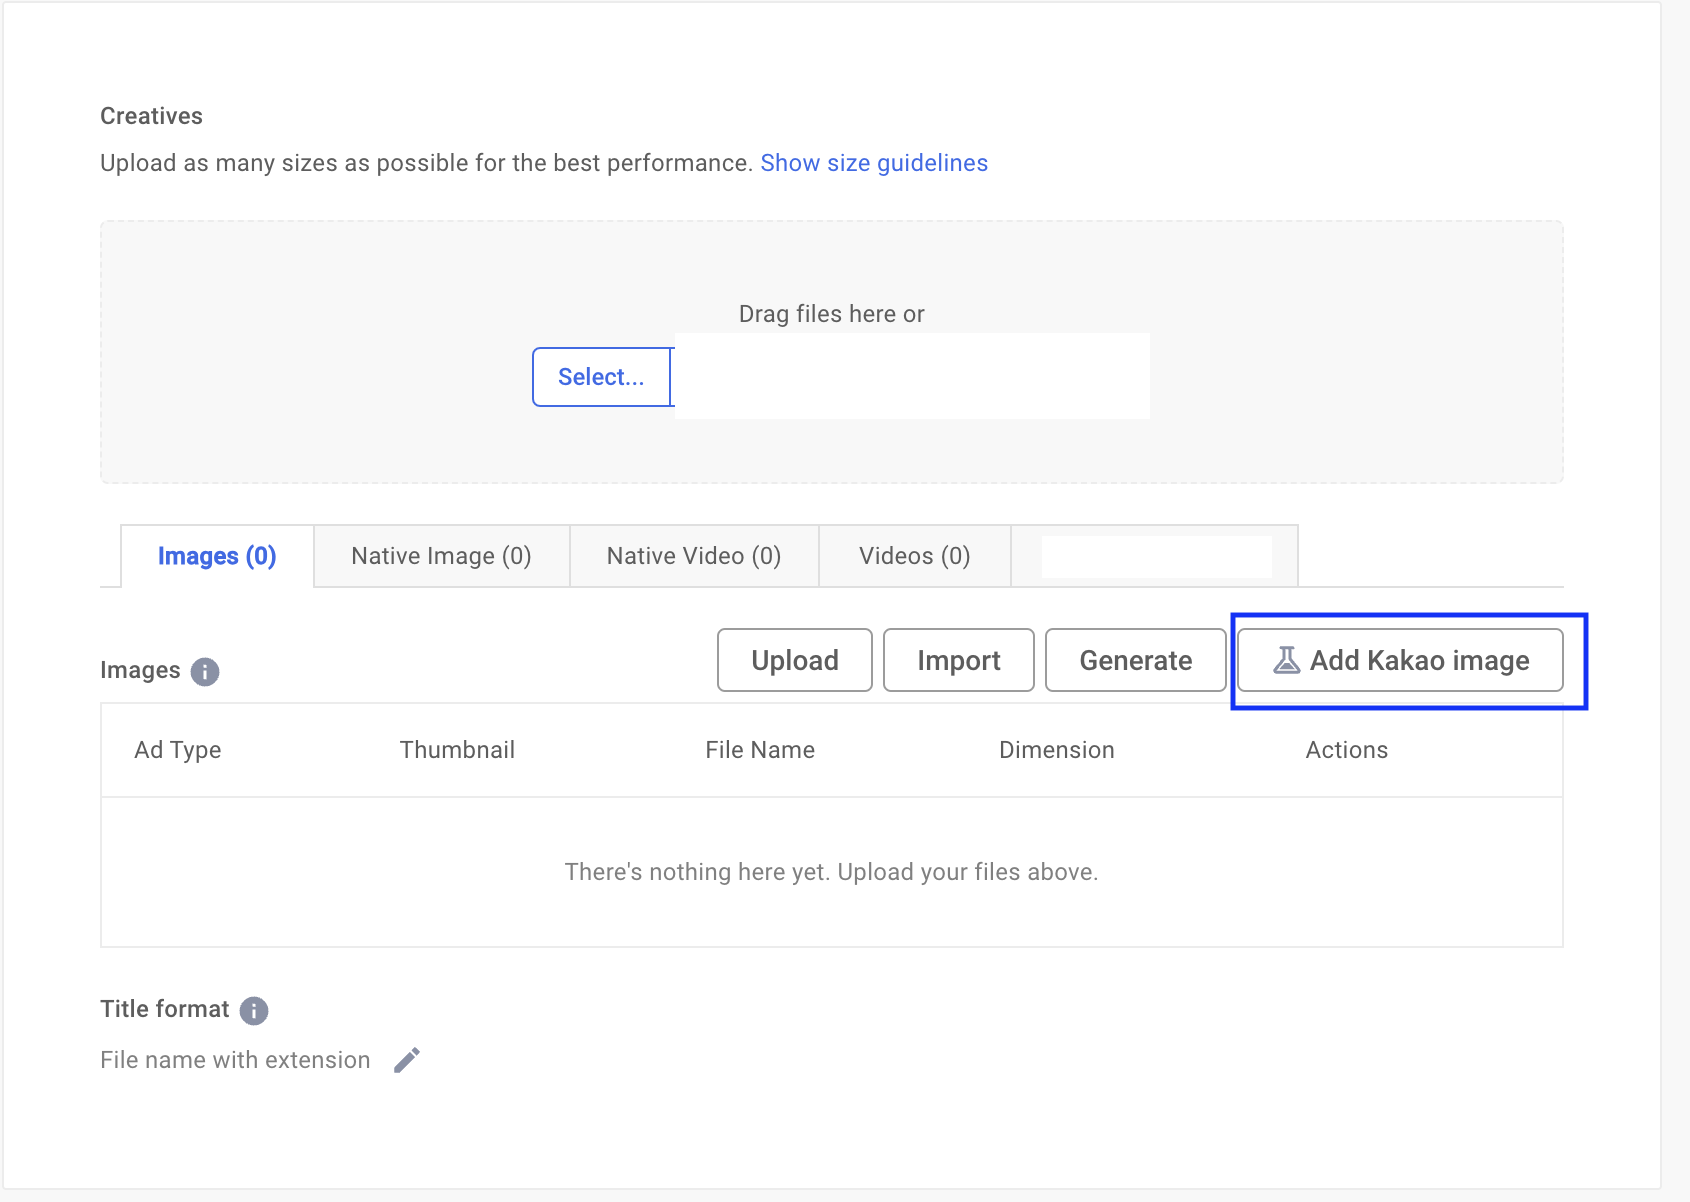
Task: Select the Videos (0) tab
Action: coord(914,556)
